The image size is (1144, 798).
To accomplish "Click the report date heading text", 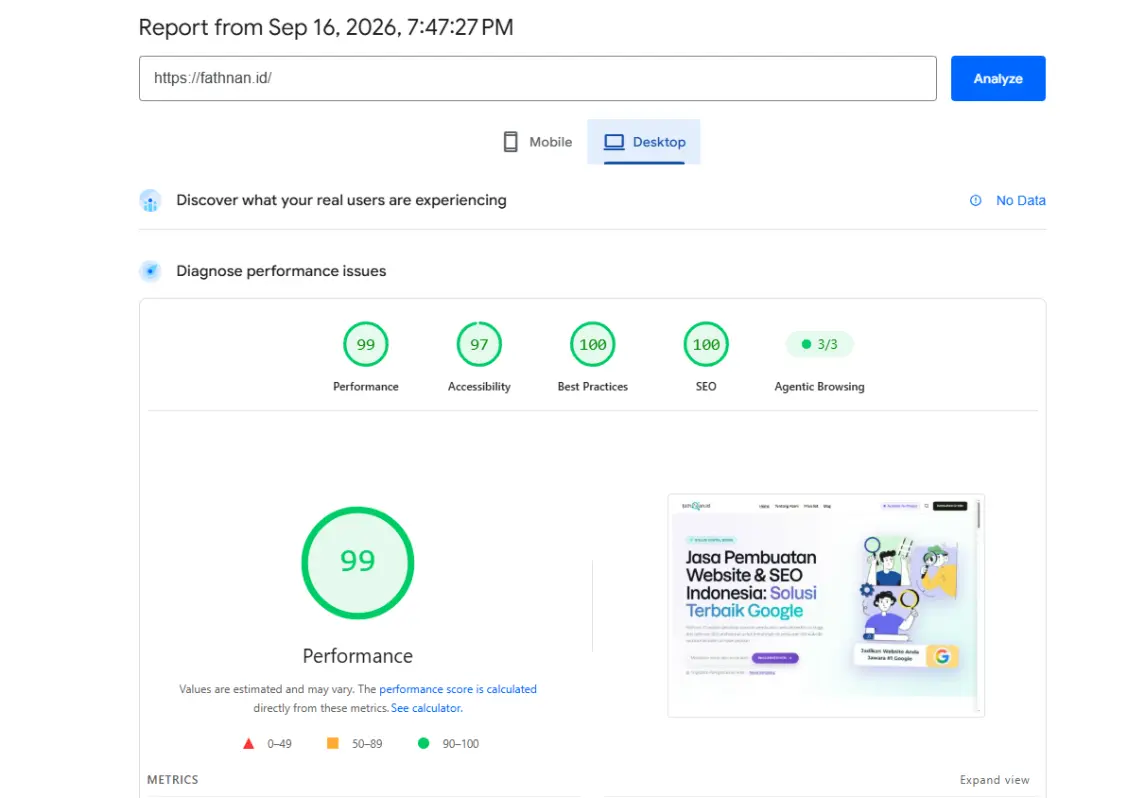I will [x=326, y=27].
